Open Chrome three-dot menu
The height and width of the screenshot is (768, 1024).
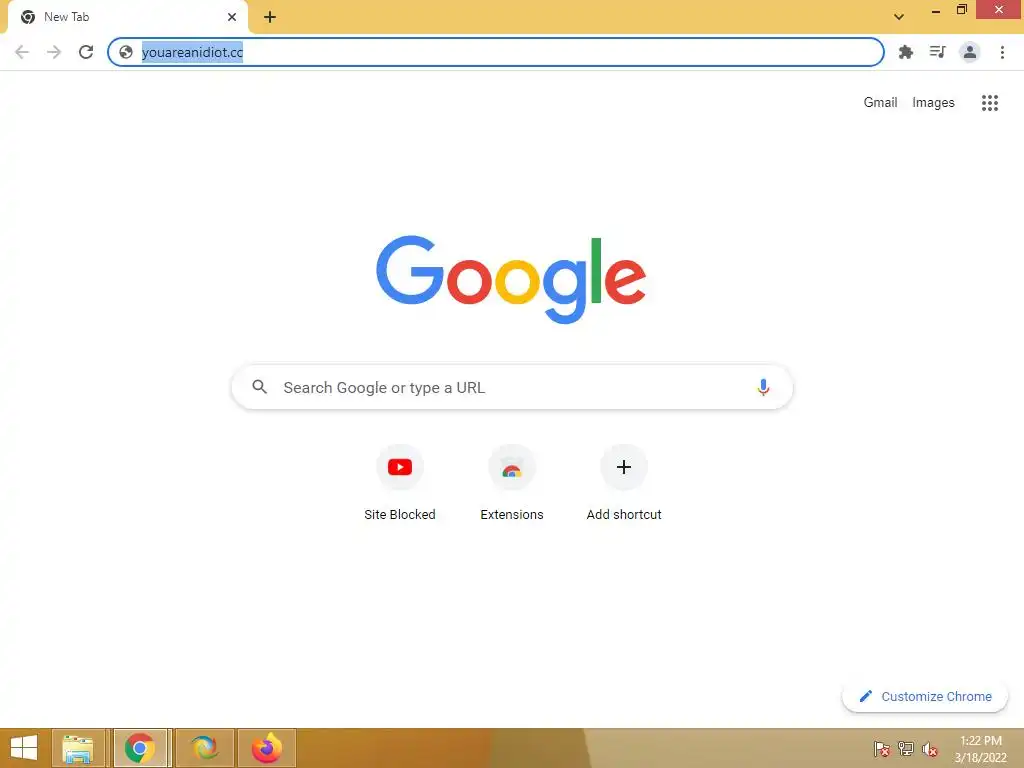tap(1002, 52)
